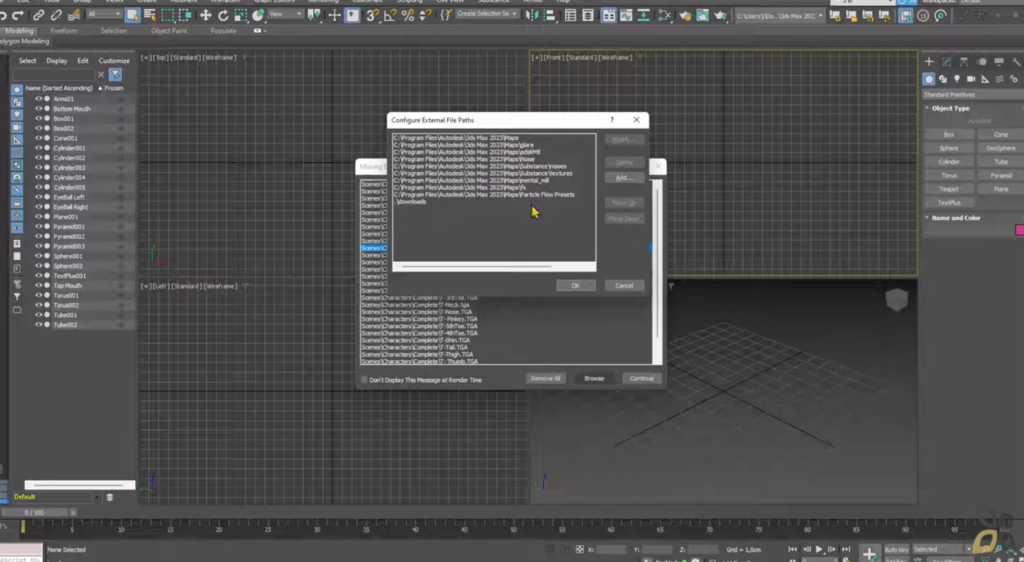Click the Mirror tool icon

(532, 14)
